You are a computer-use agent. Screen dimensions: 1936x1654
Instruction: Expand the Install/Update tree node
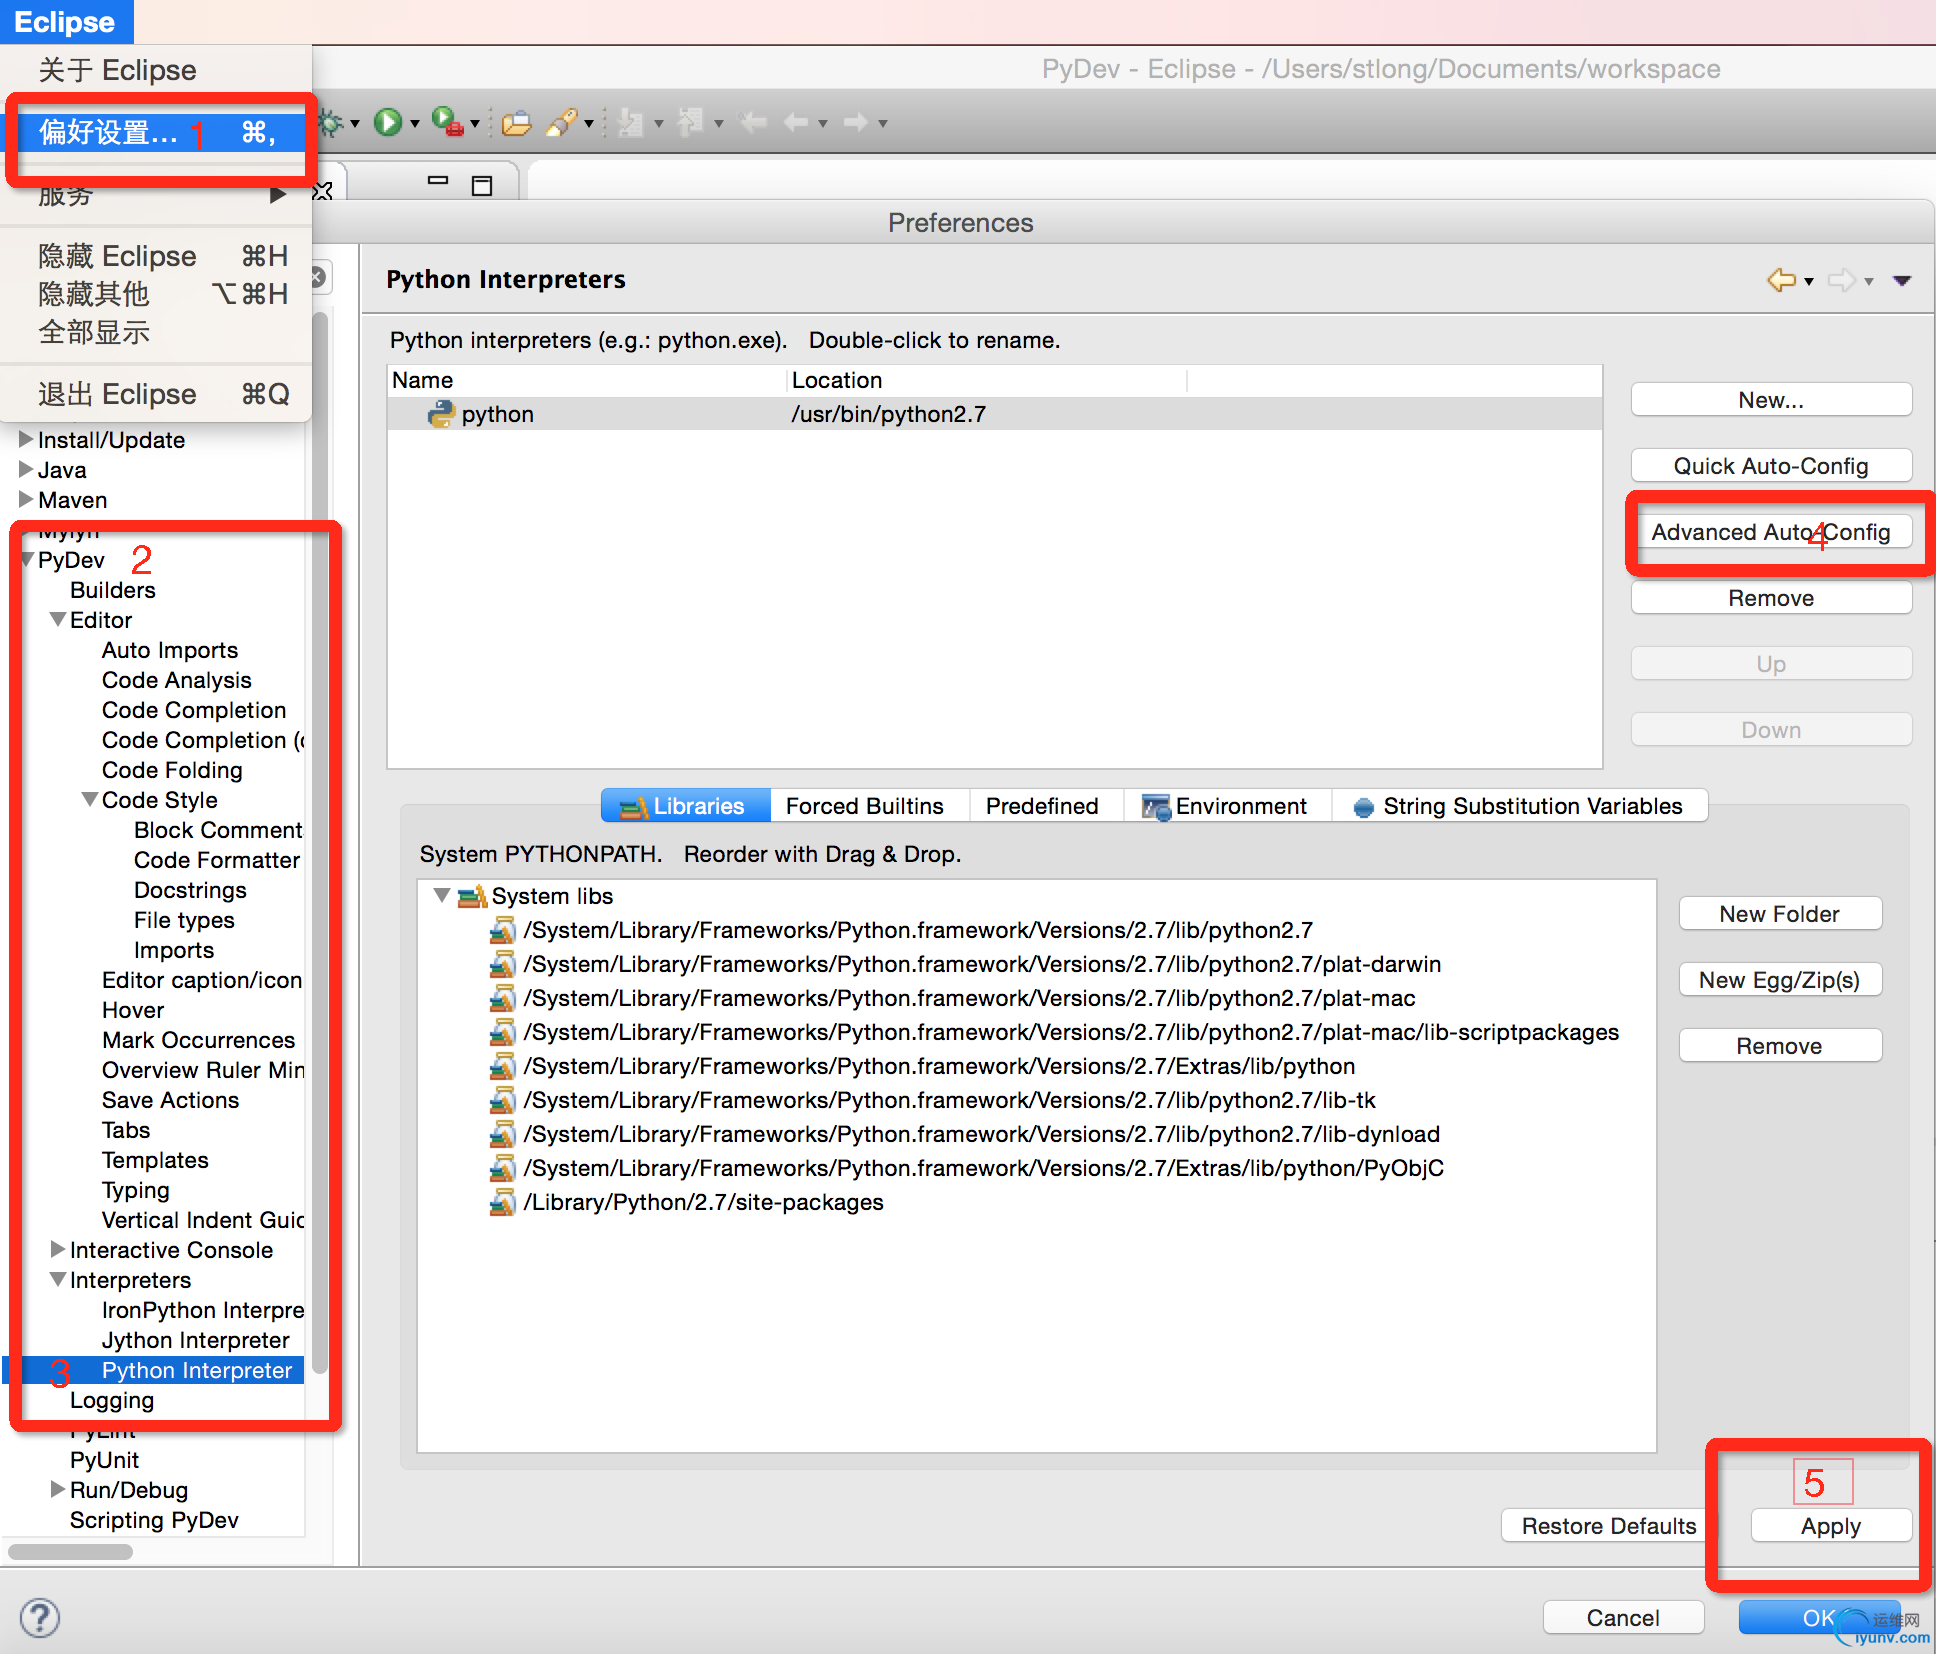(26, 439)
